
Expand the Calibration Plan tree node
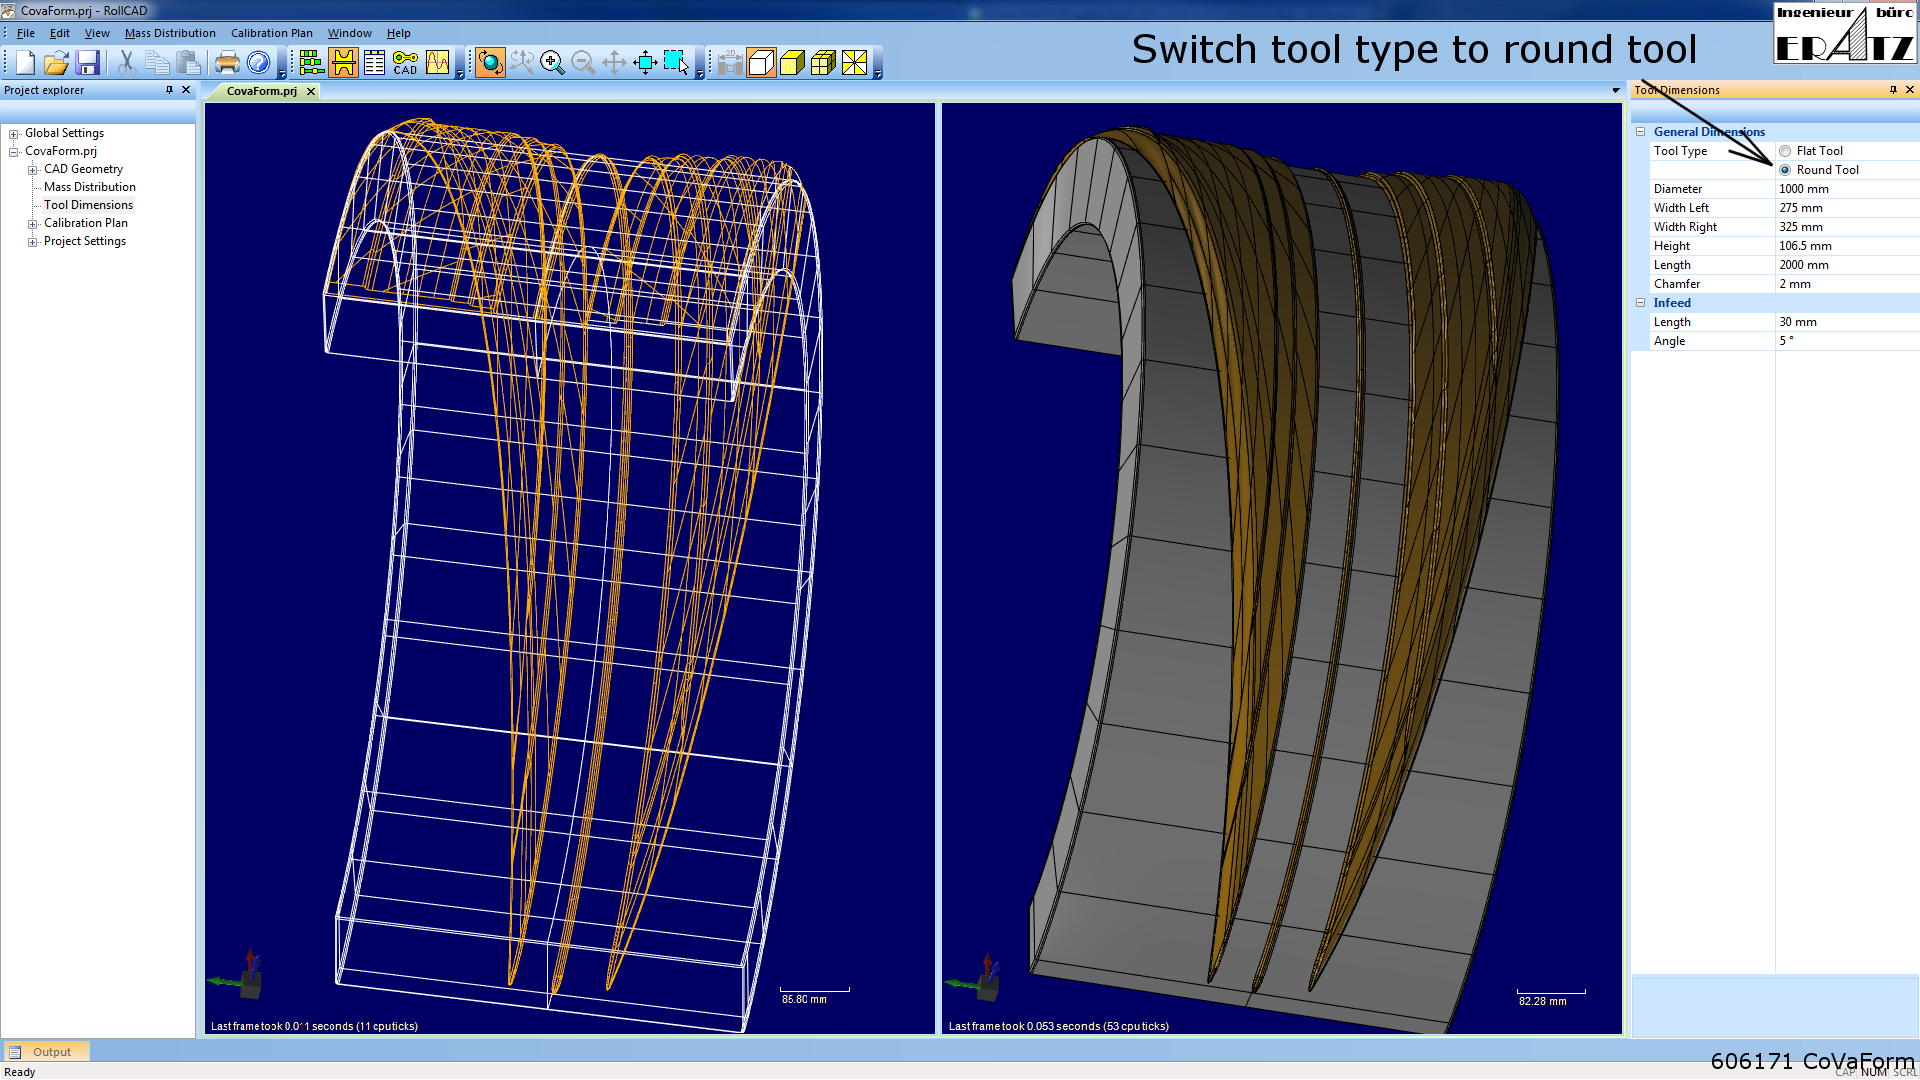(x=32, y=224)
